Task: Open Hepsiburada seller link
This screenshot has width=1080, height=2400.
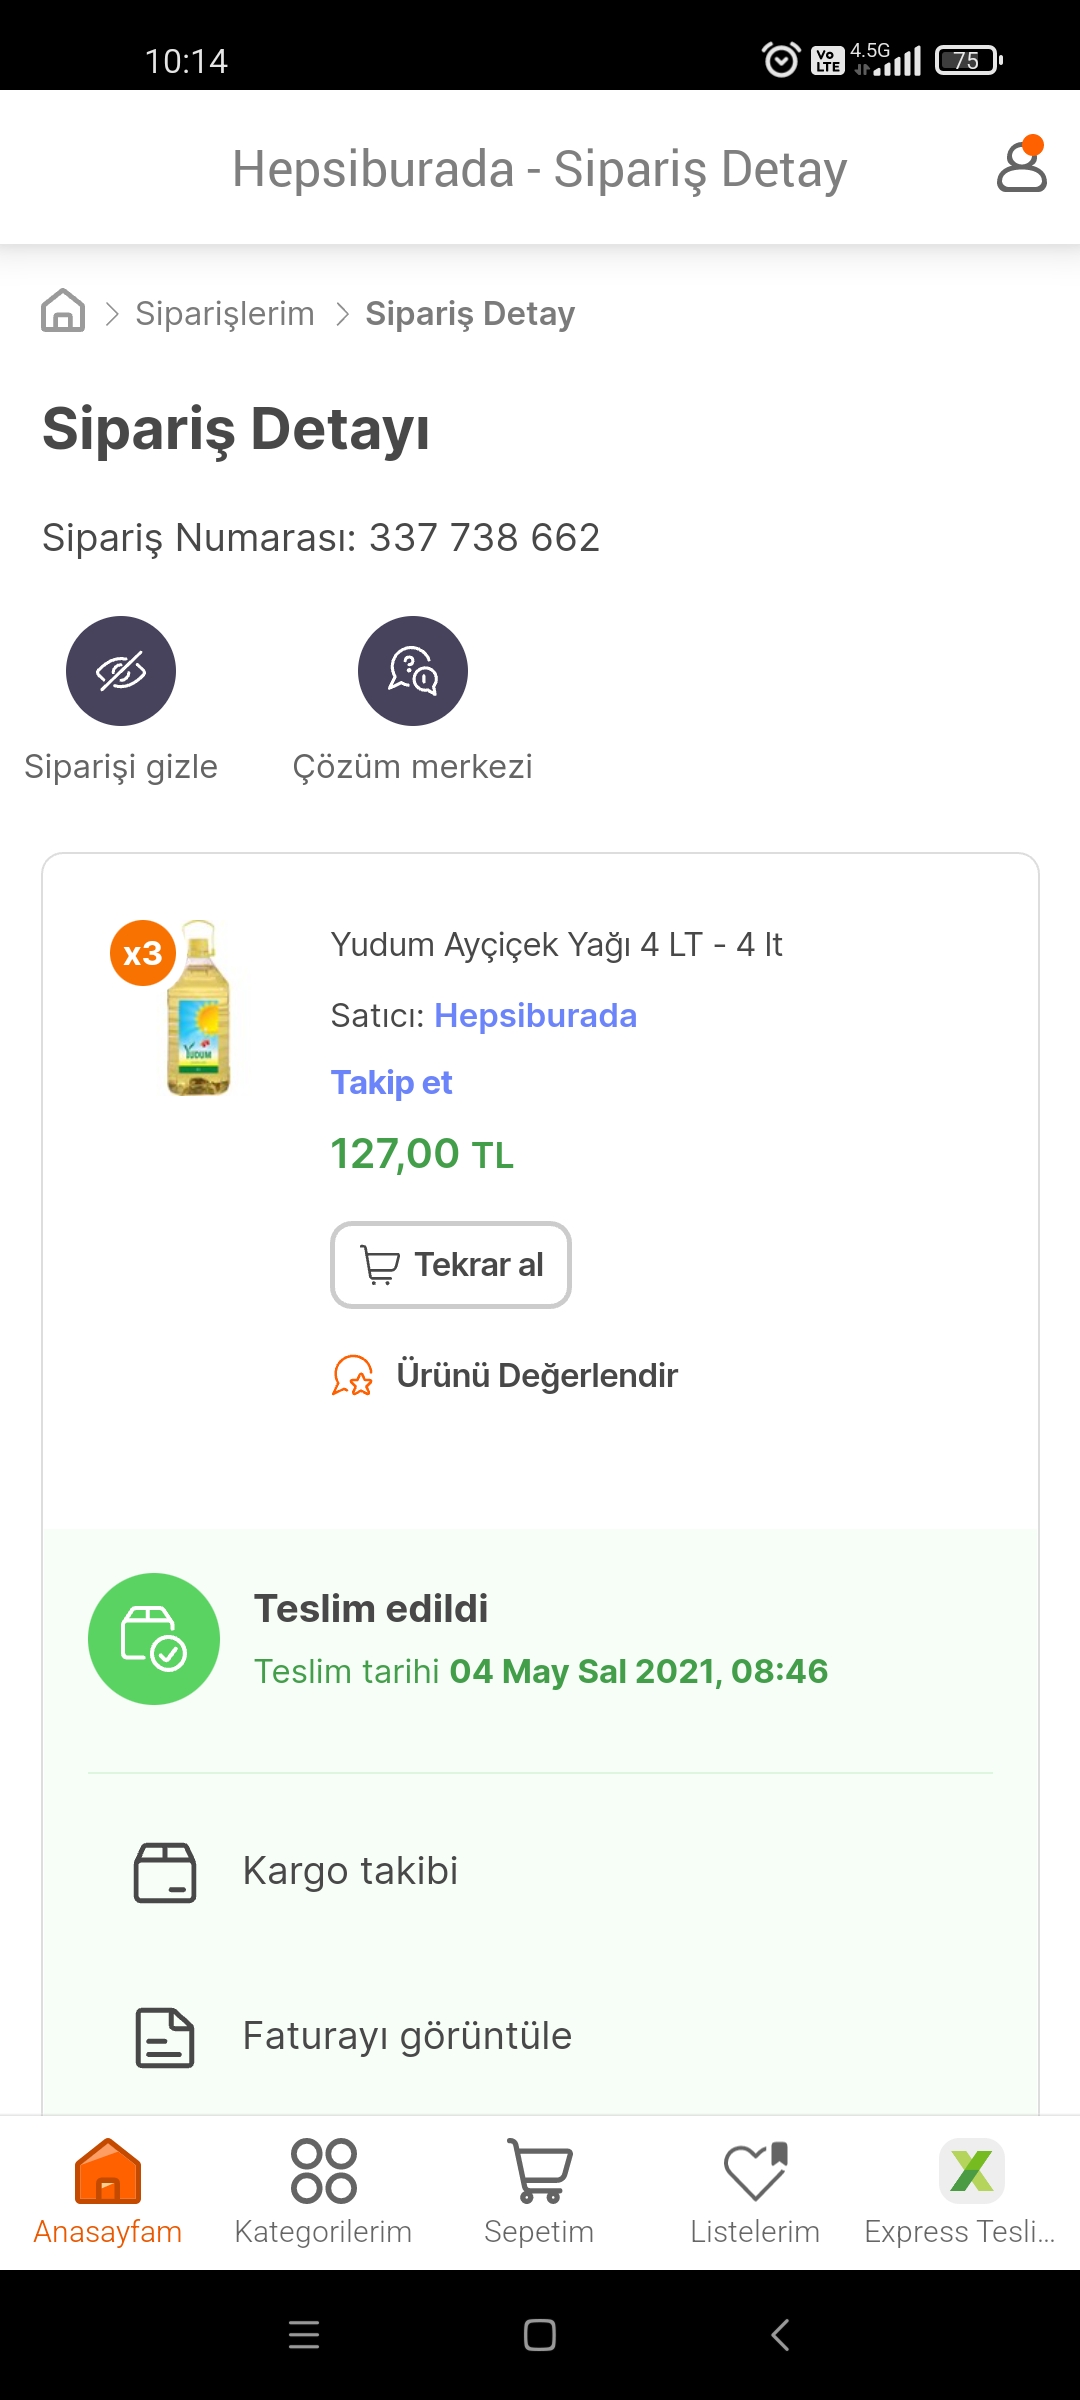Action: [535, 1016]
